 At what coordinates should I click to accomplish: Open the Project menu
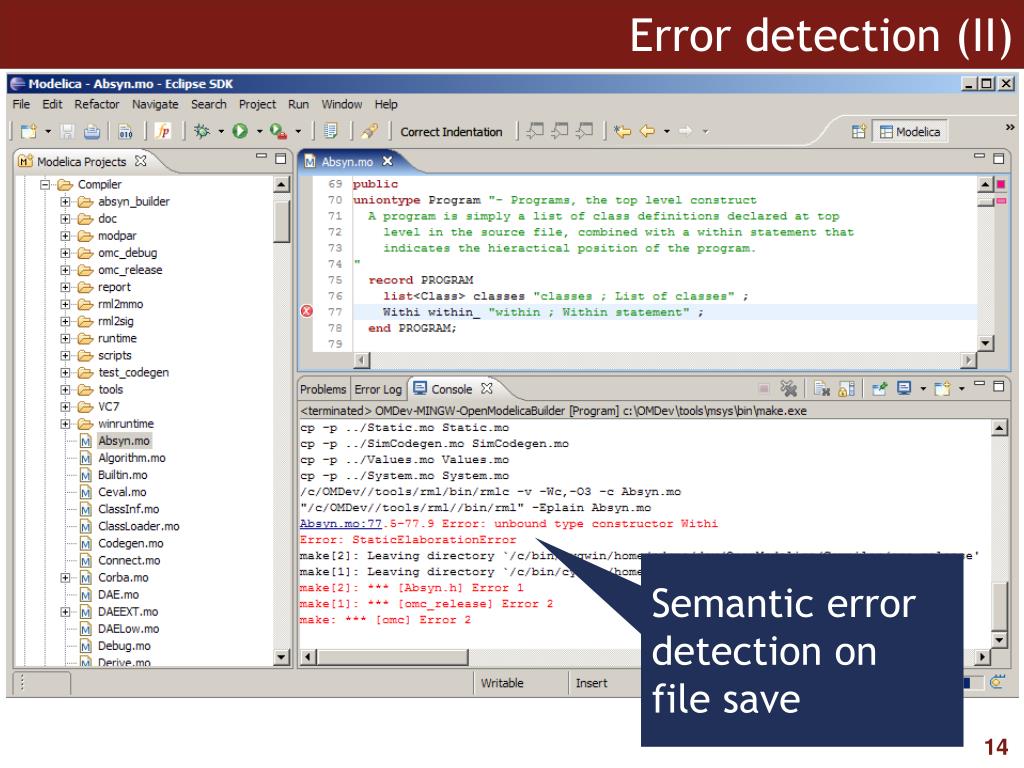point(257,104)
